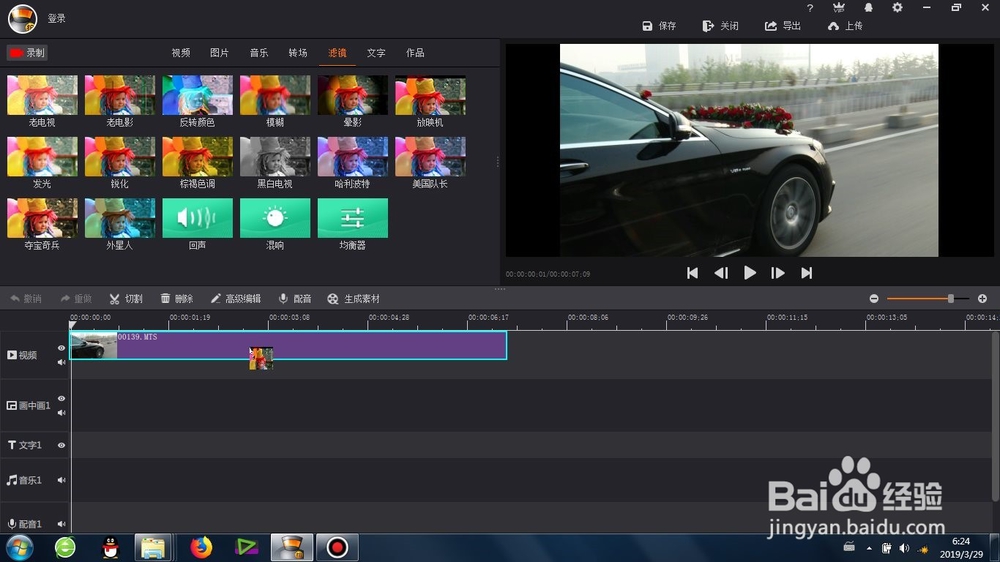The height and width of the screenshot is (562, 1000).
Task: Toggle visibility of 画中画1 track
Action: tap(61, 399)
